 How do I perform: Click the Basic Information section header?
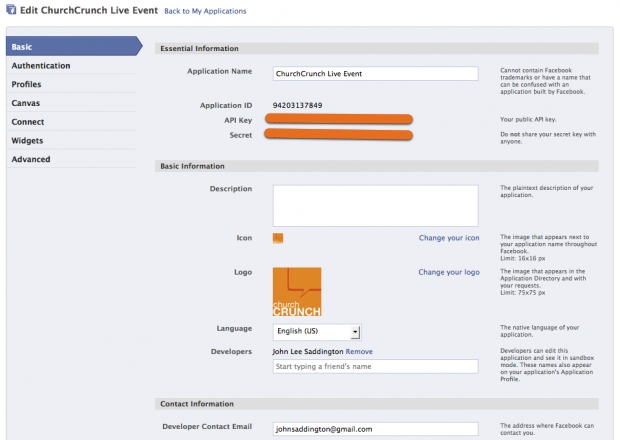pos(377,166)
